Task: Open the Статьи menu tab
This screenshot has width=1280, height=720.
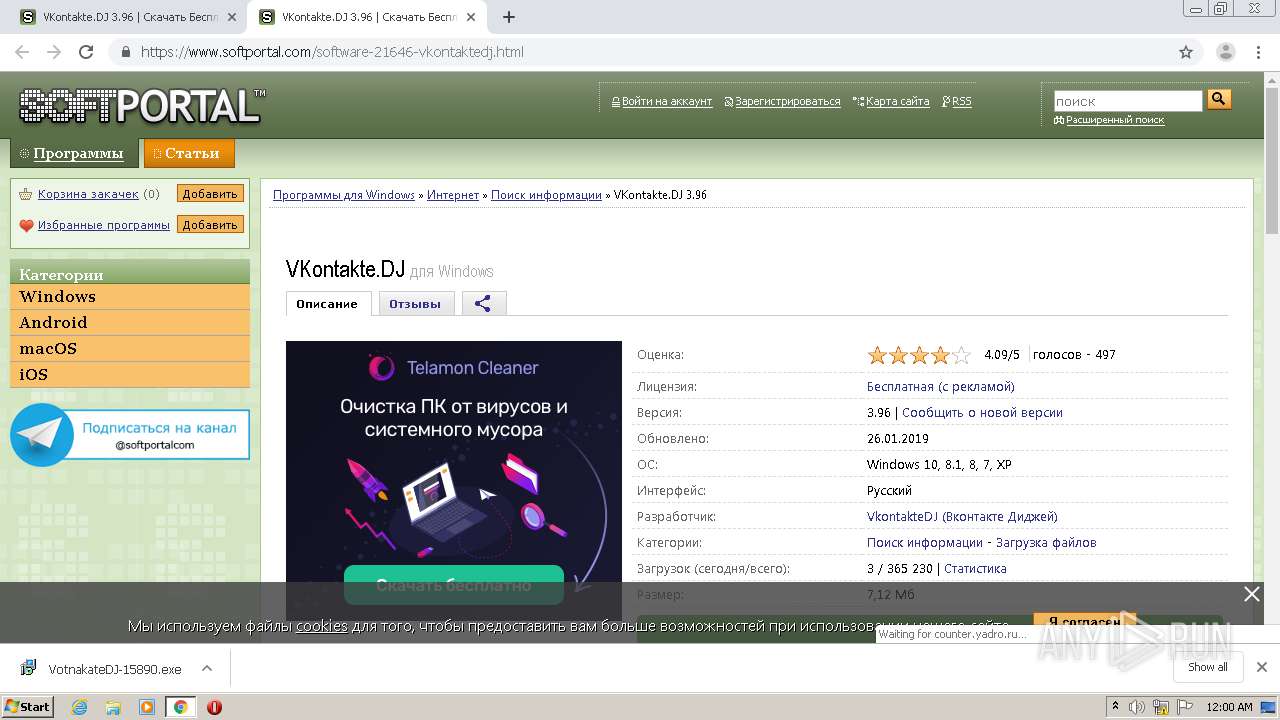Action: (189, 153)
